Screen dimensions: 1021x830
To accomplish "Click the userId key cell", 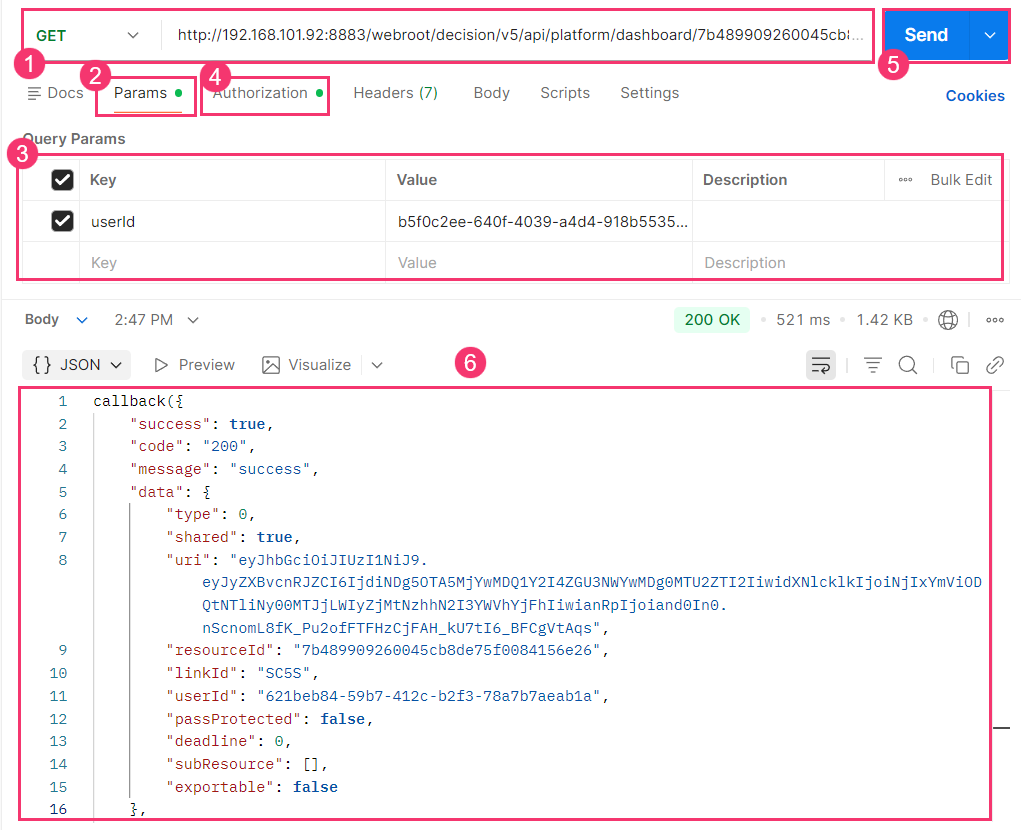I will coord(232,221).
